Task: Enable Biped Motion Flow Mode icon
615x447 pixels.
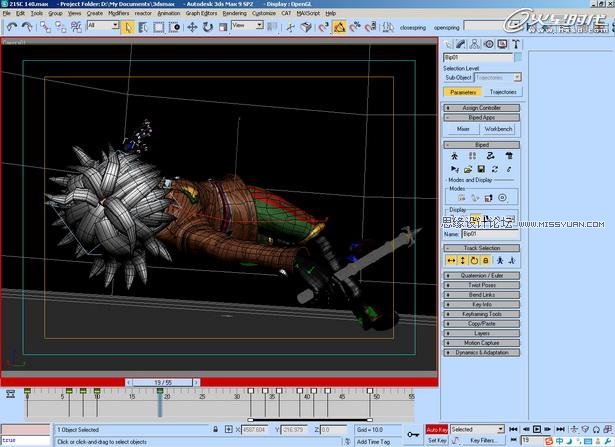Action: (491, 156)
